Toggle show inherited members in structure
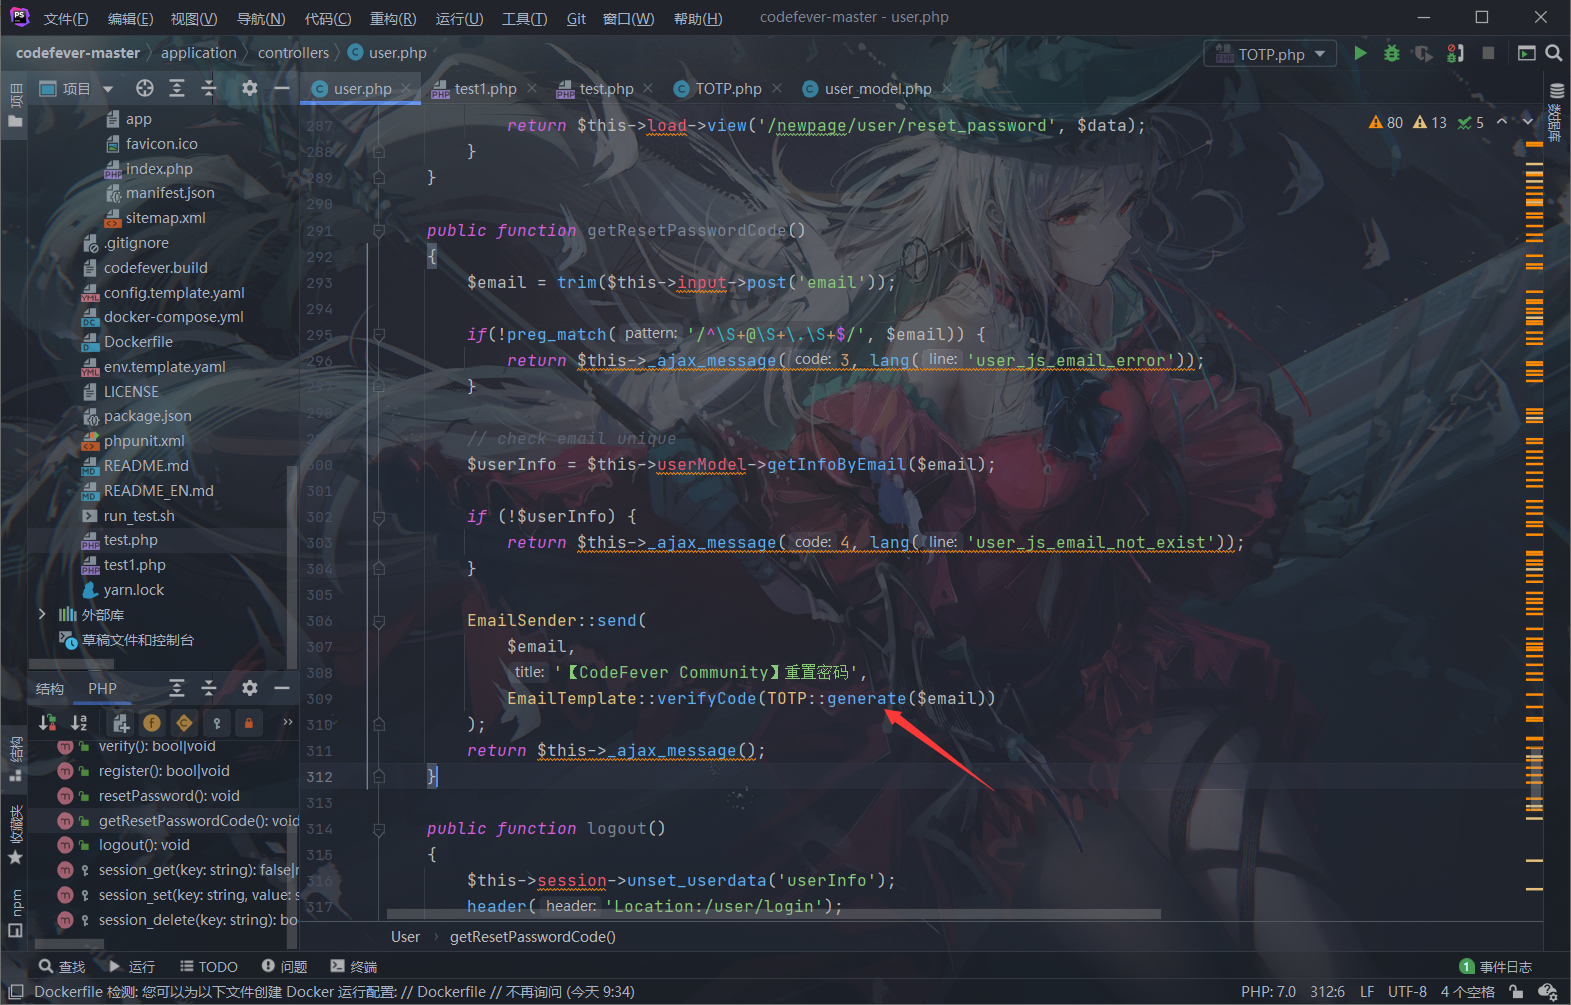This screenshot has height=1005, width=1571. [121, 722]
